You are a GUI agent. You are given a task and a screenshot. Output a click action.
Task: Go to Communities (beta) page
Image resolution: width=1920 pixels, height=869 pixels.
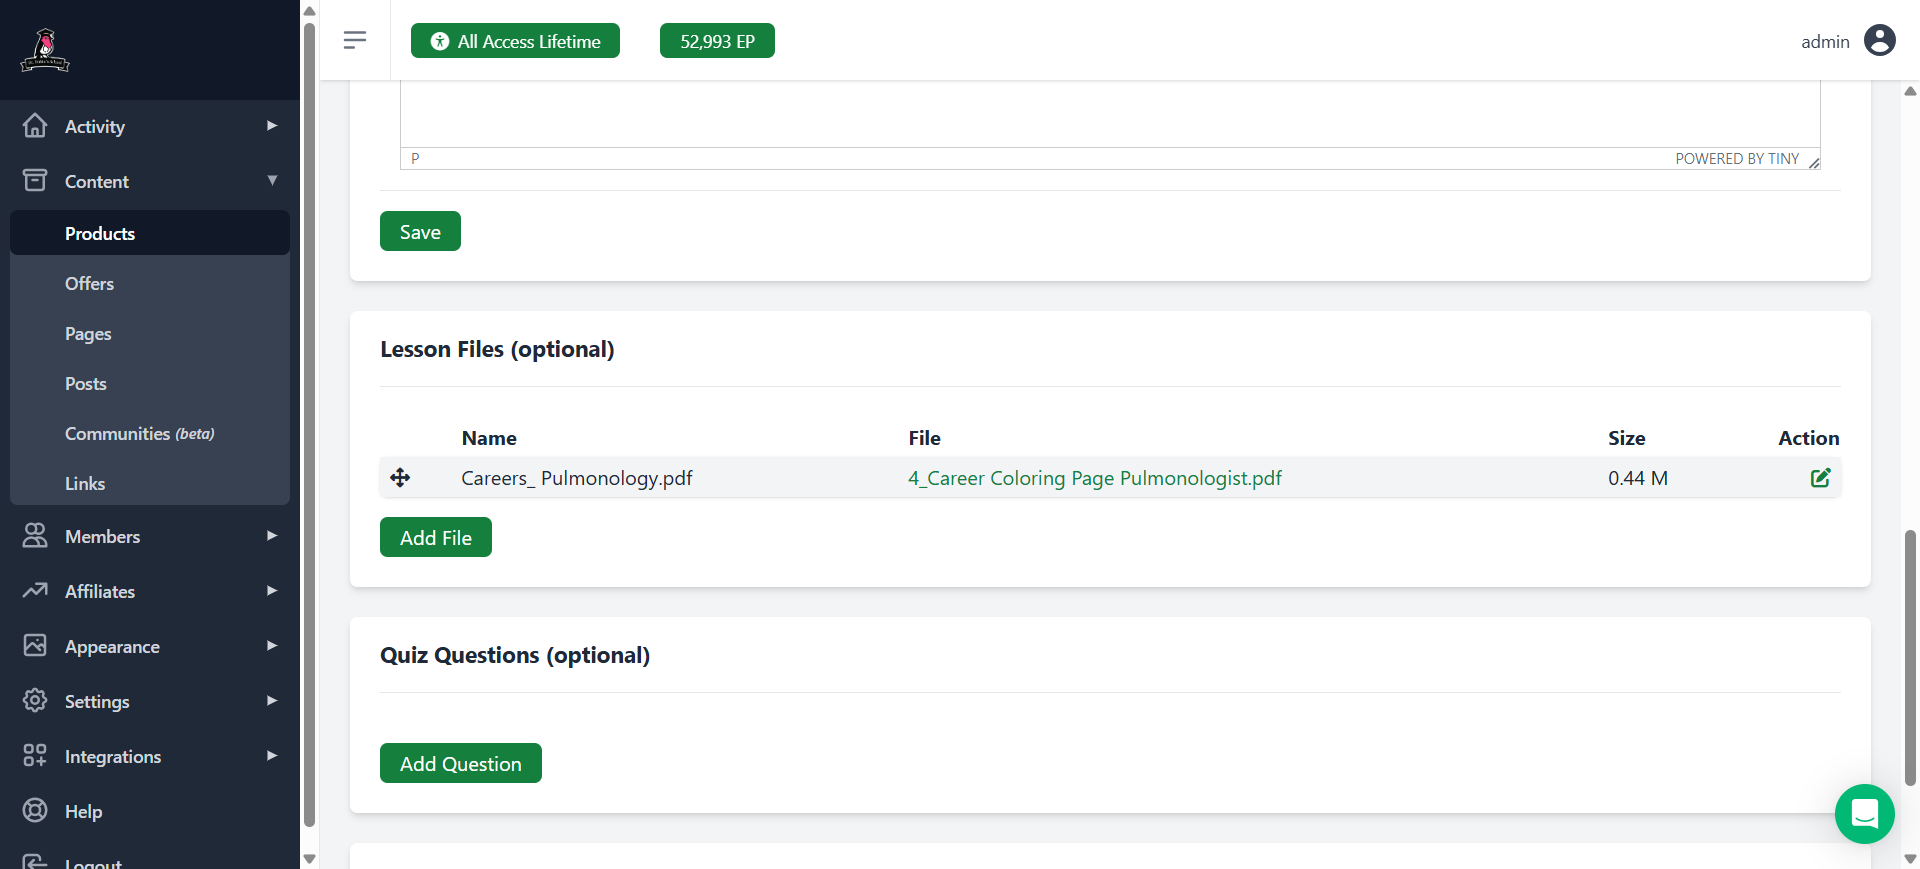point(139,434)
